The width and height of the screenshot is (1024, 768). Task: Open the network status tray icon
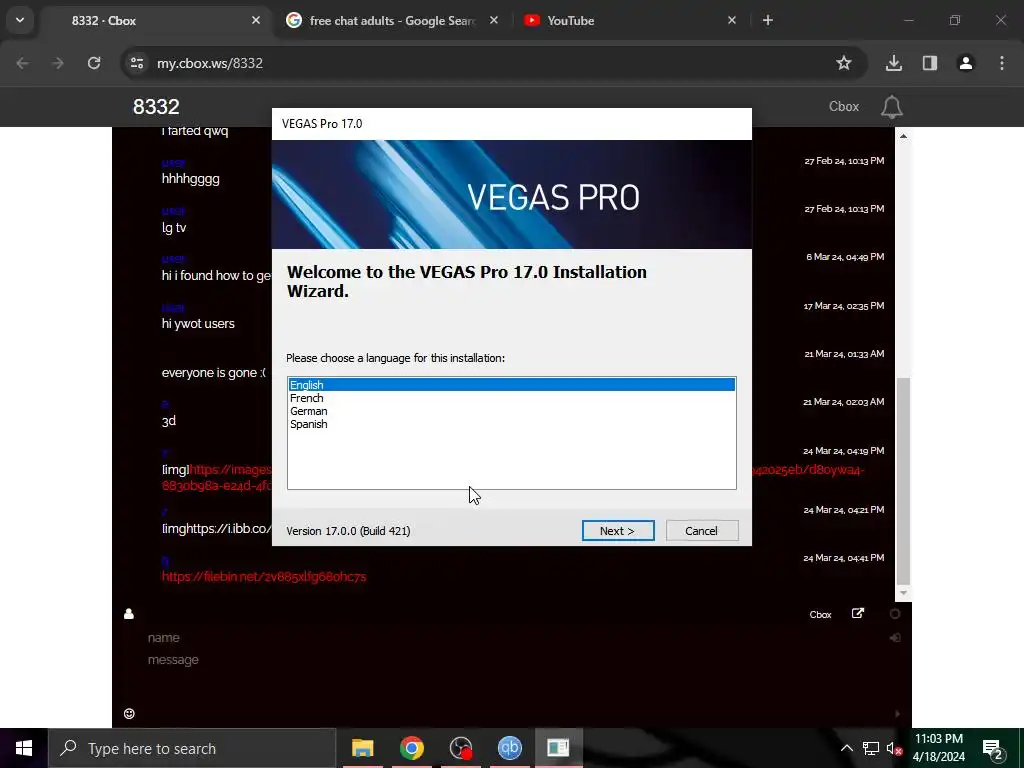871,748
